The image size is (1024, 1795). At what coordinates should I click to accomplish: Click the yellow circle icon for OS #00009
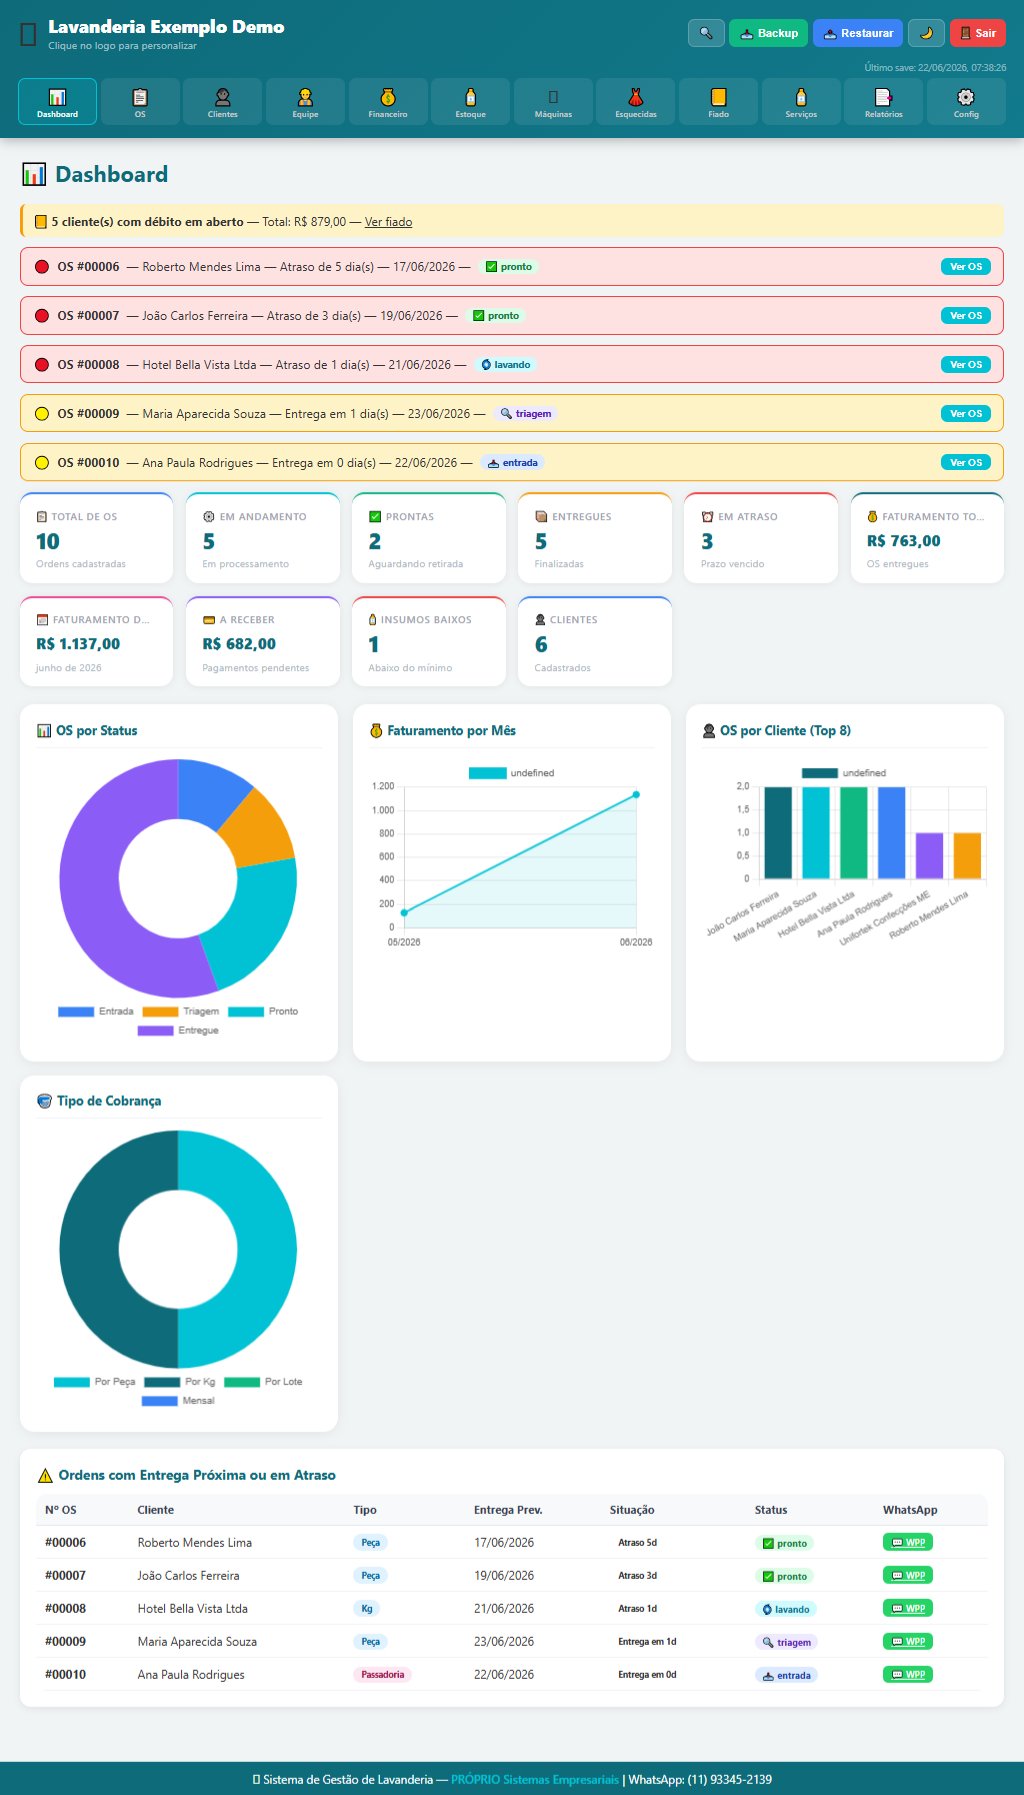click(42, 414)
